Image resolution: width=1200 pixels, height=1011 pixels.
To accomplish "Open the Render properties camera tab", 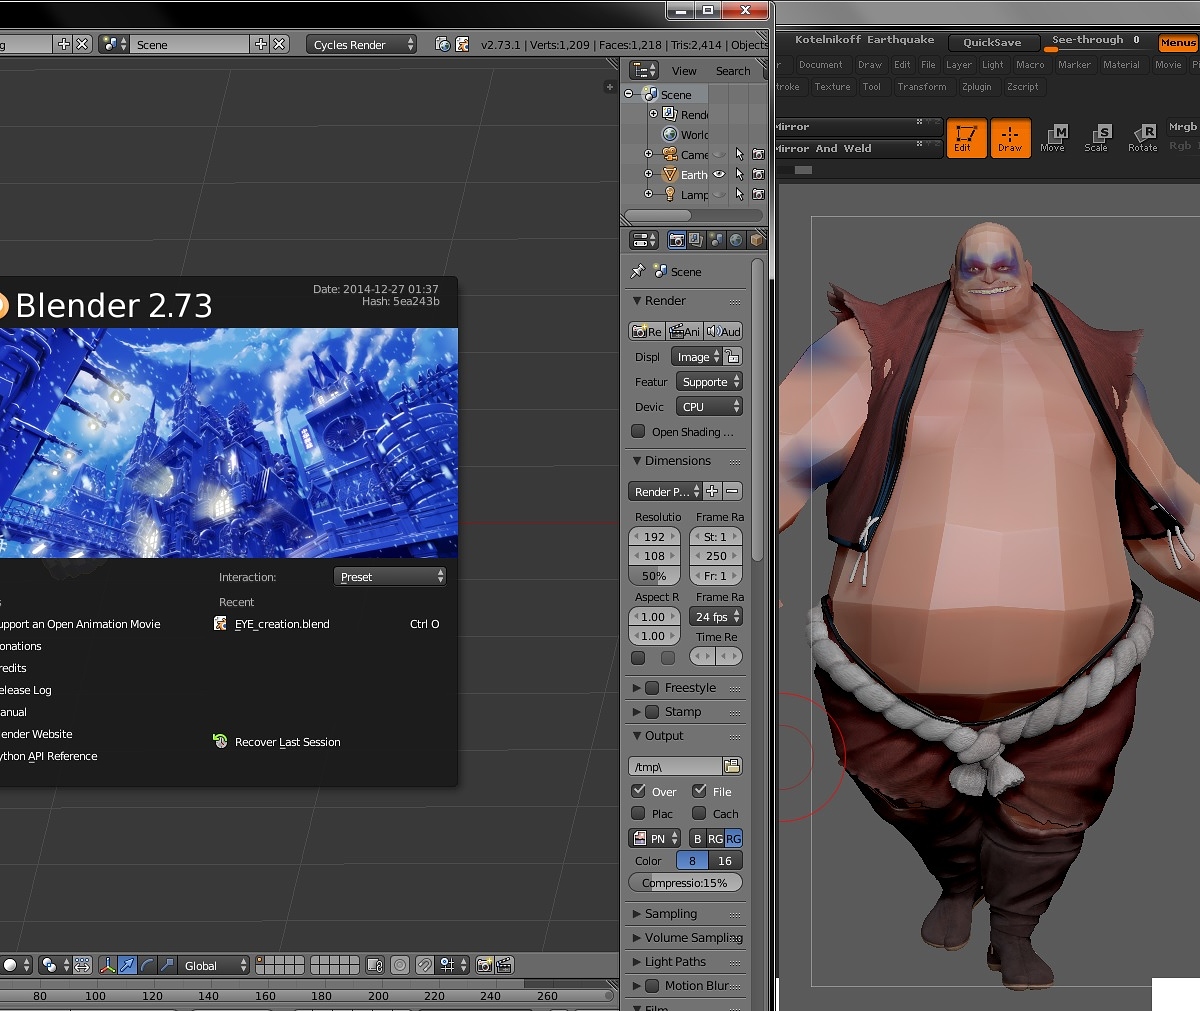I will coord(676,240).
